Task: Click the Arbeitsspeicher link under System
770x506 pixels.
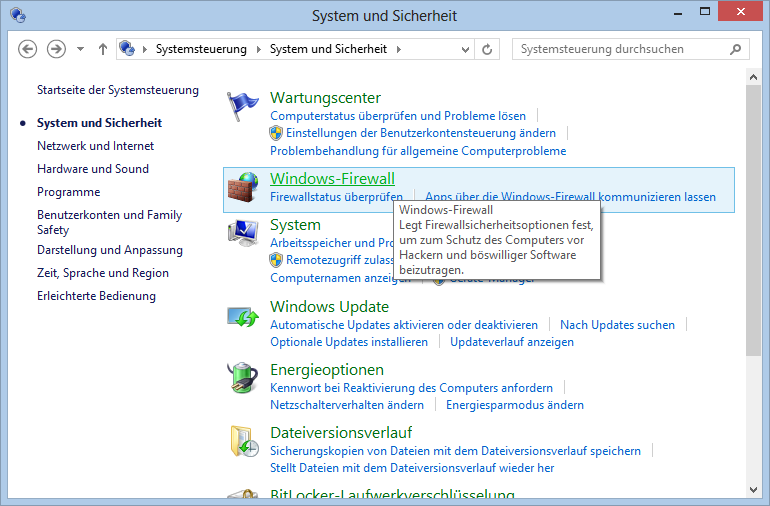Action: pyautogui.click(x=332, y=243)
